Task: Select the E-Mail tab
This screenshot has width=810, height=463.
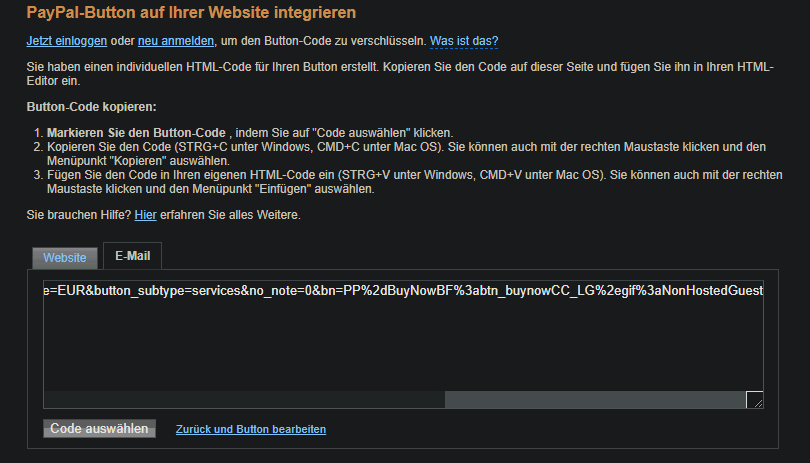Action: tap(133, 256)
